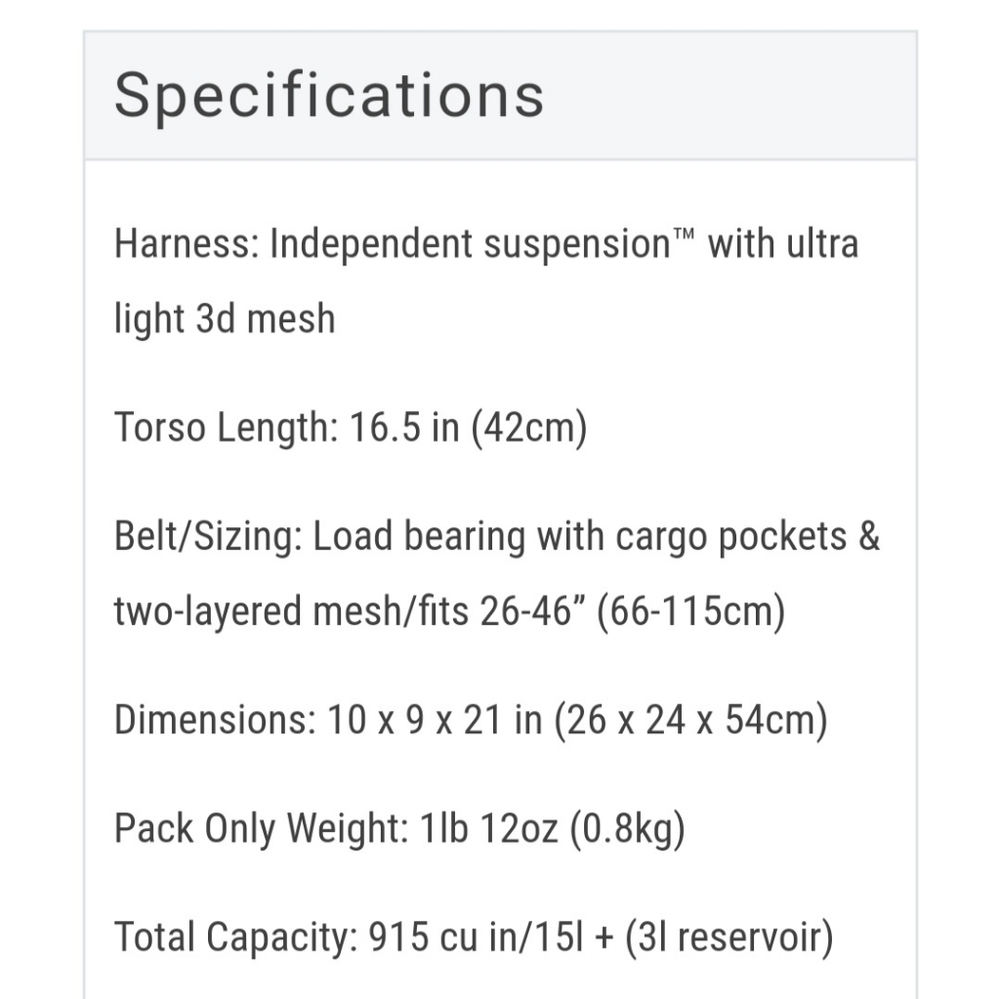1000x999 pixels.
Task: Click the '16.5 in (42cm)' value
Action: (468, 427)
